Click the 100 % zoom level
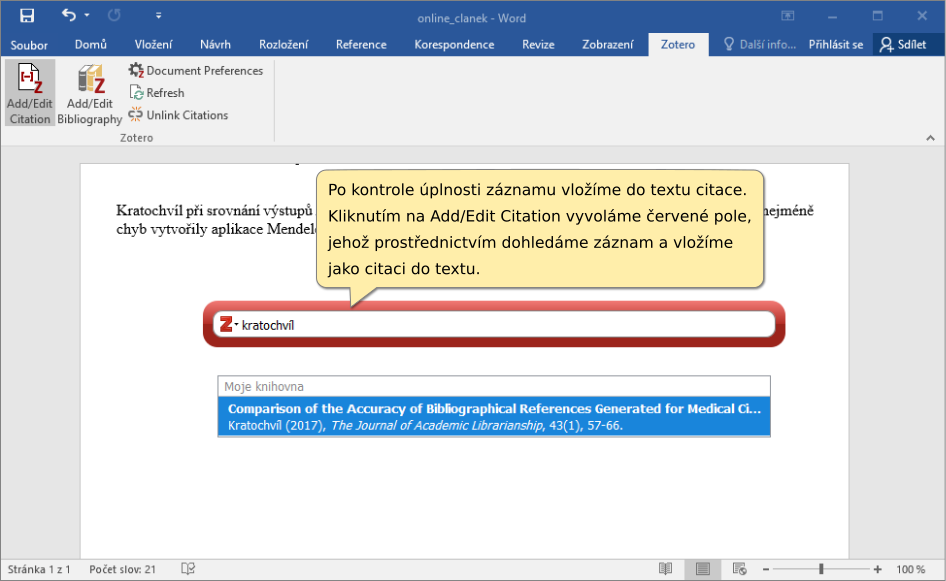The height and width of the screenshot is (581, 946). coord(910,569)
